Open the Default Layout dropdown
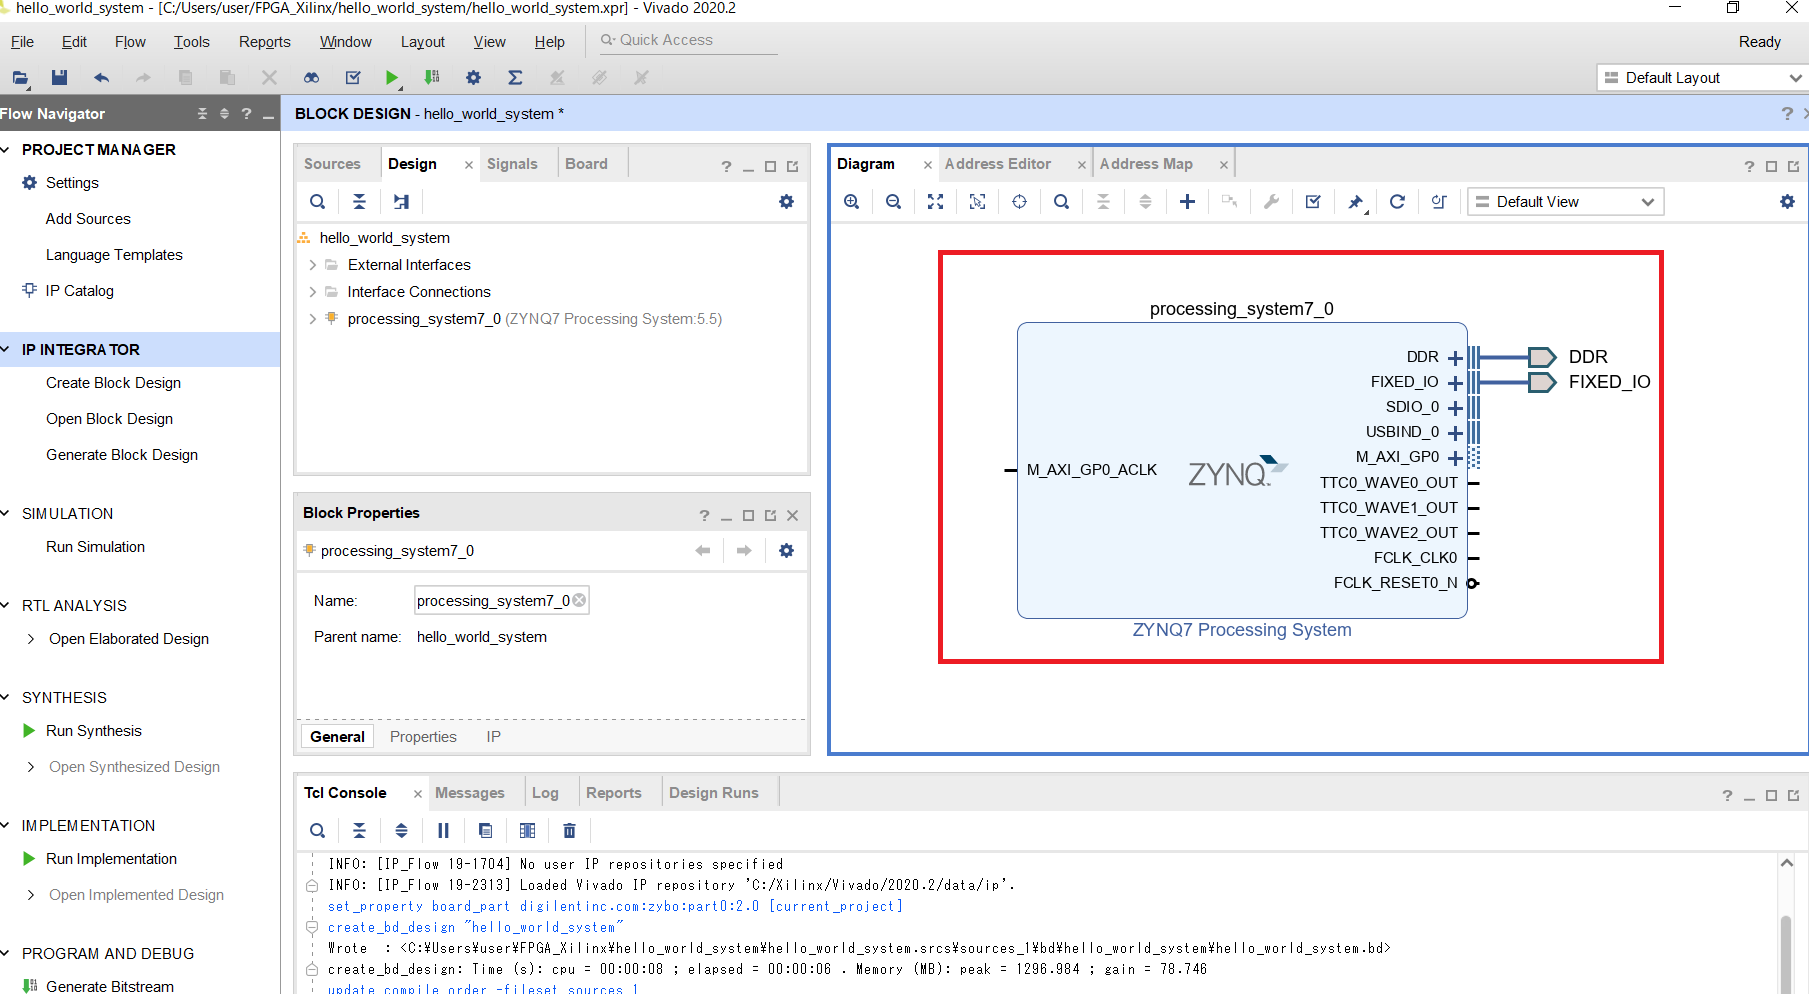Screen dimensions: 1809x994 pos(1703,78)
